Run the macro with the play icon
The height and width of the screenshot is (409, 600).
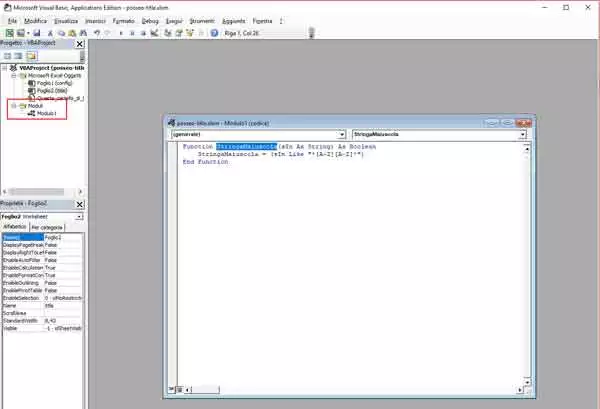[121, 33]
